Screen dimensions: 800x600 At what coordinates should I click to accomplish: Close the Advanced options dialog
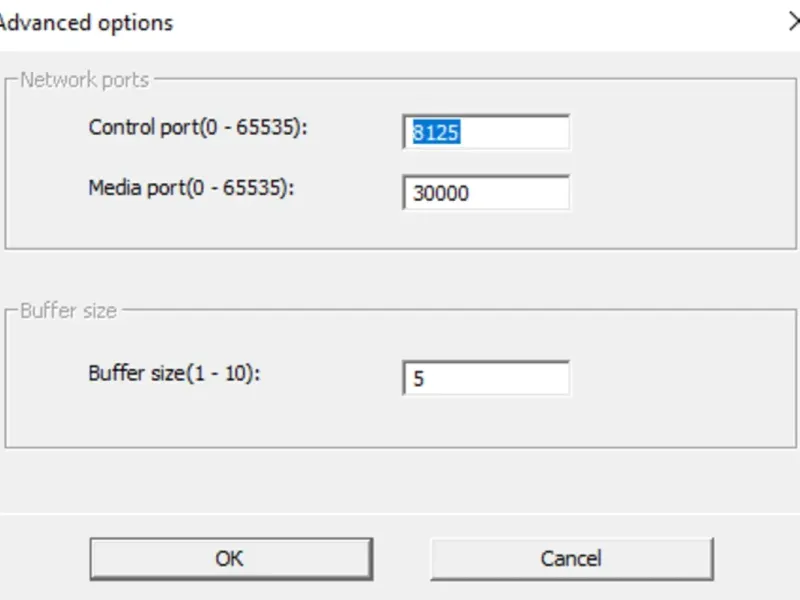795,22
